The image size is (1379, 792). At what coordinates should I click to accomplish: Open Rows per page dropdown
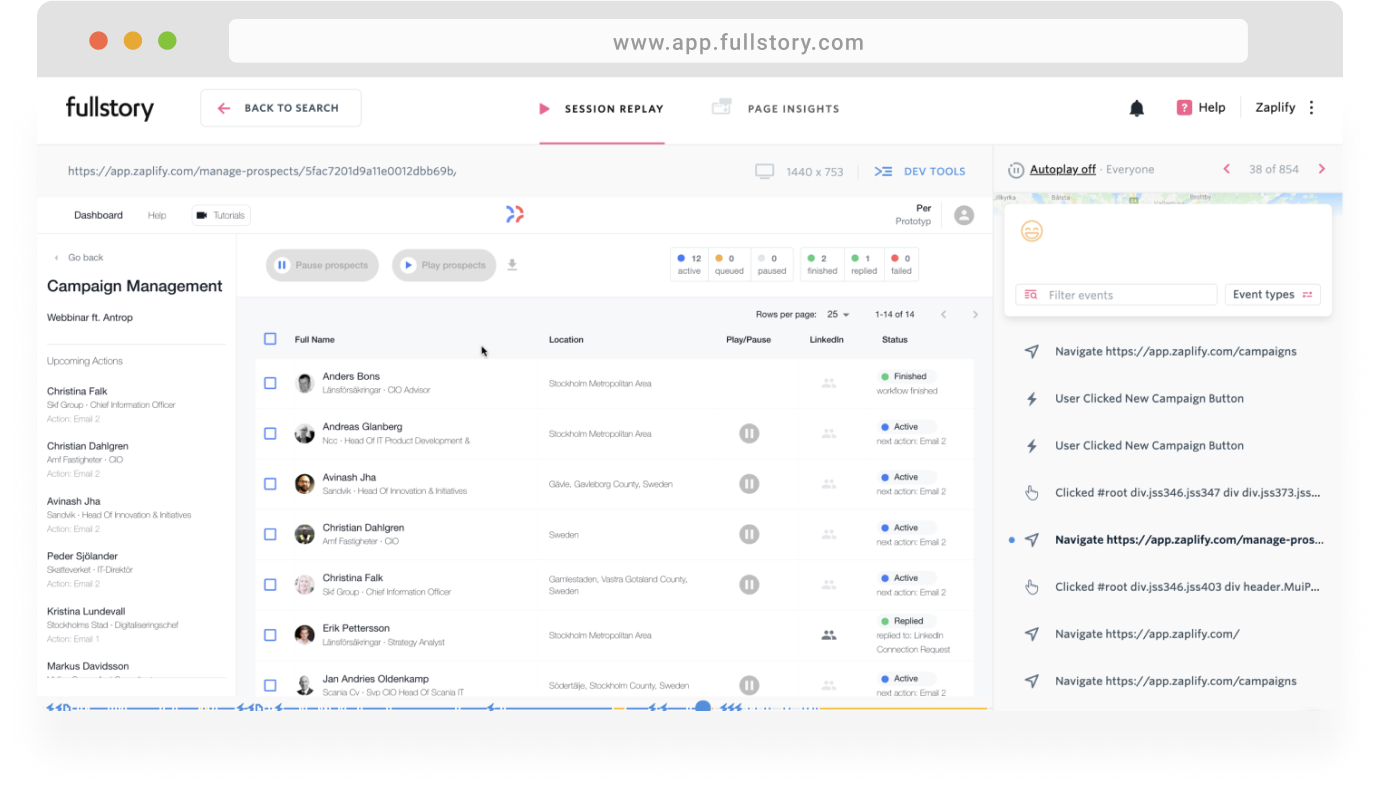tap(838, 315)
